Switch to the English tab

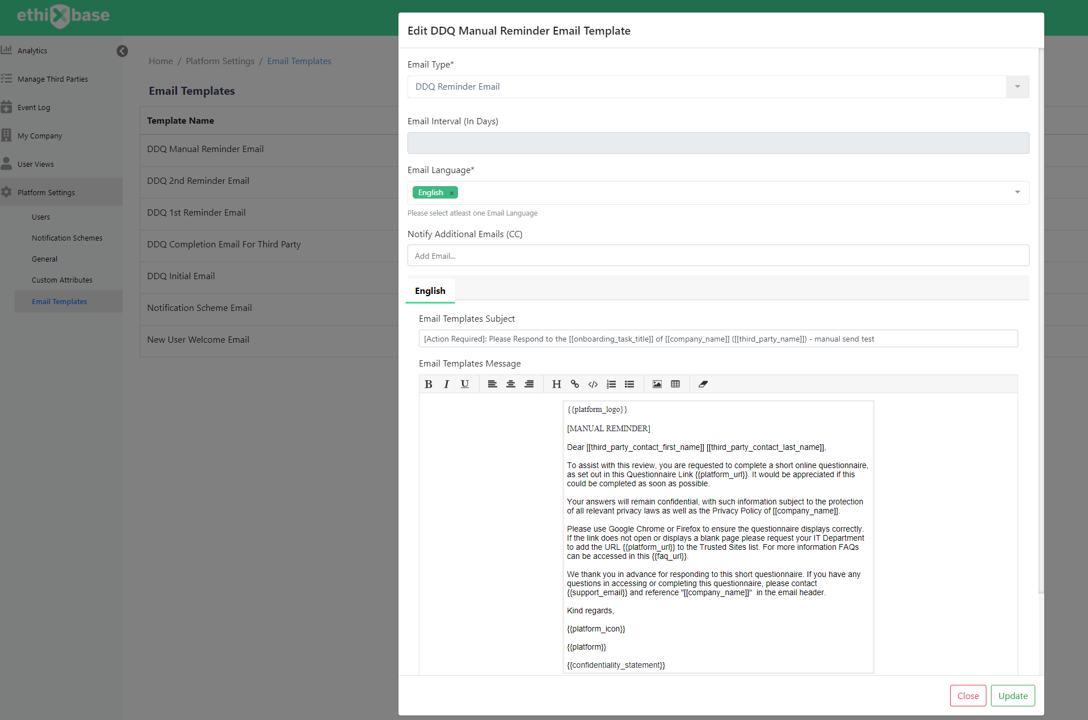pyautogui.click(x=430, y=291)
